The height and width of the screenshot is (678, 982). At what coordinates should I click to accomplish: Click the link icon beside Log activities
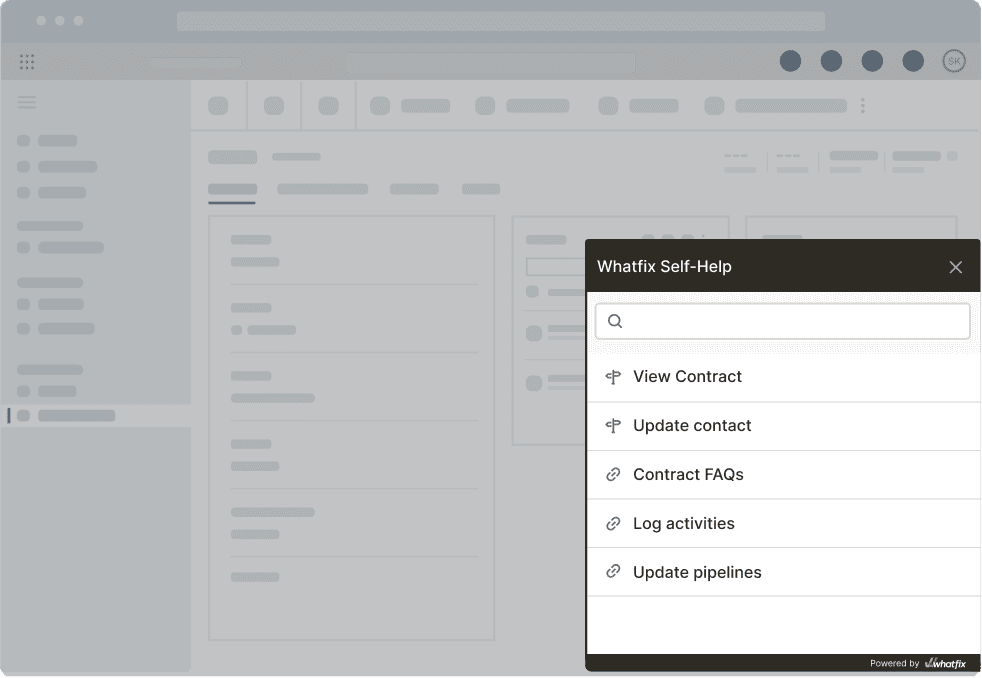click(x=613, y=524)
